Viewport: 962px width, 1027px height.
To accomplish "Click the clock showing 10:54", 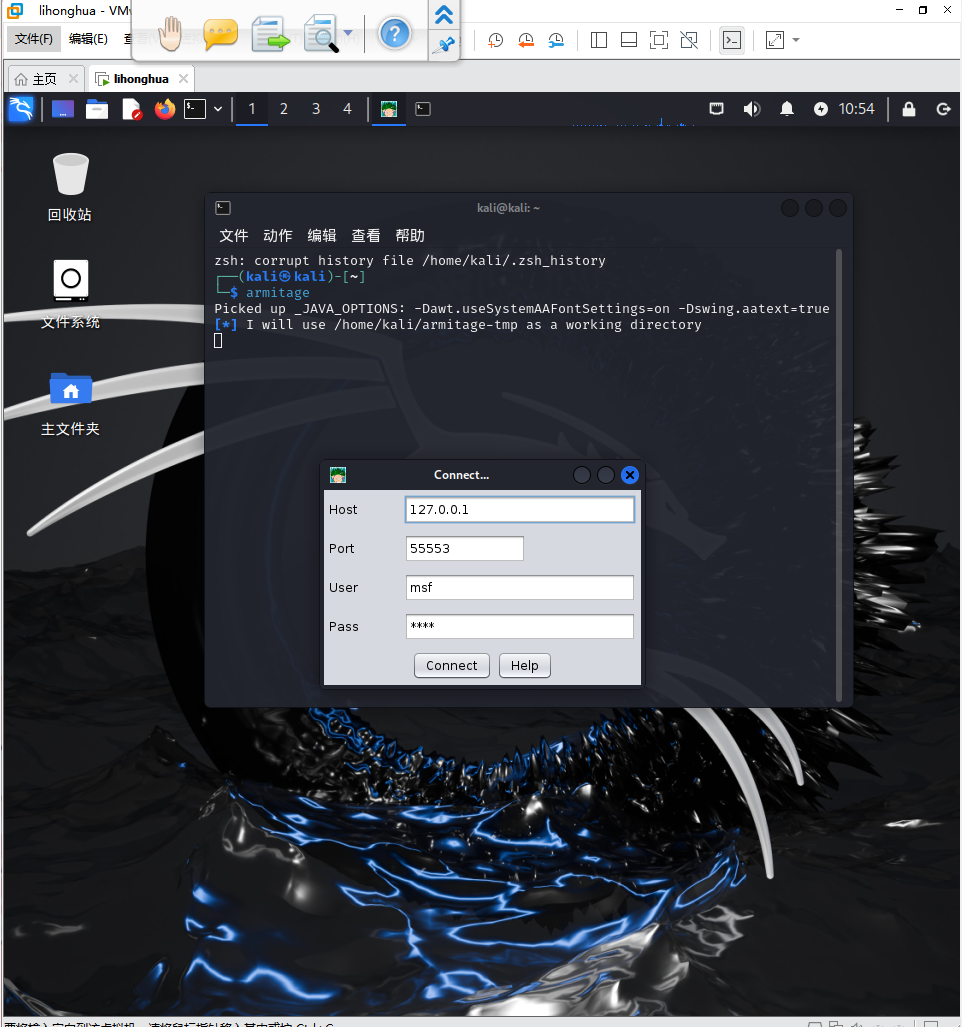I will tap(857, 109).
